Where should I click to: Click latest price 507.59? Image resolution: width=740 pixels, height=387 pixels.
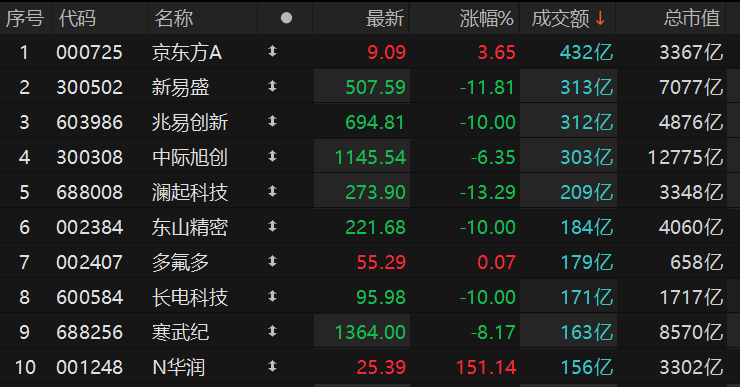pos(376,87)
